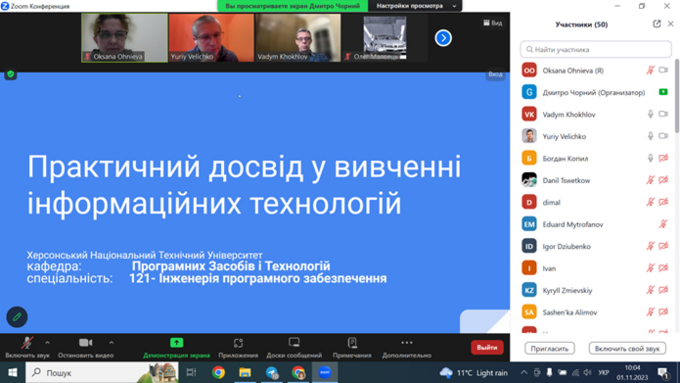Open the Настройки просмотра dropdown

point(415,6)
